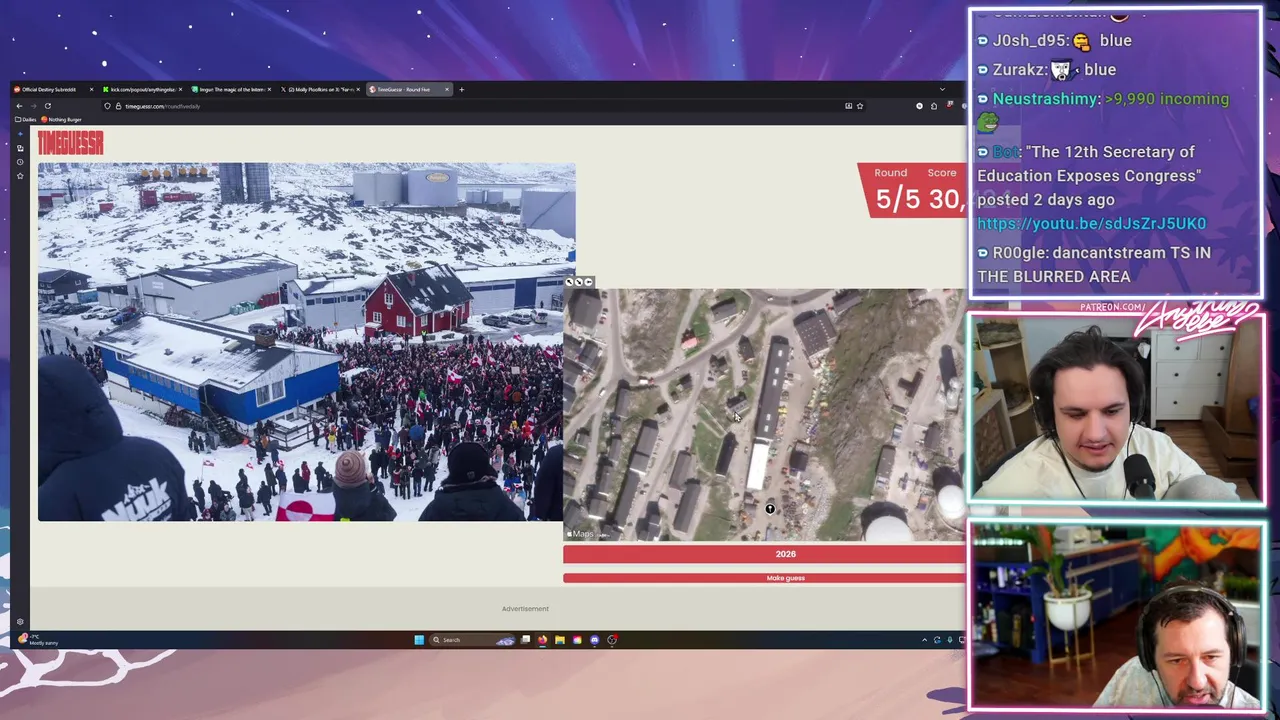This screenshot has width=1280, height=720.
Task: Bookmark this page with the star icon
Action: [x=859, y=106]
